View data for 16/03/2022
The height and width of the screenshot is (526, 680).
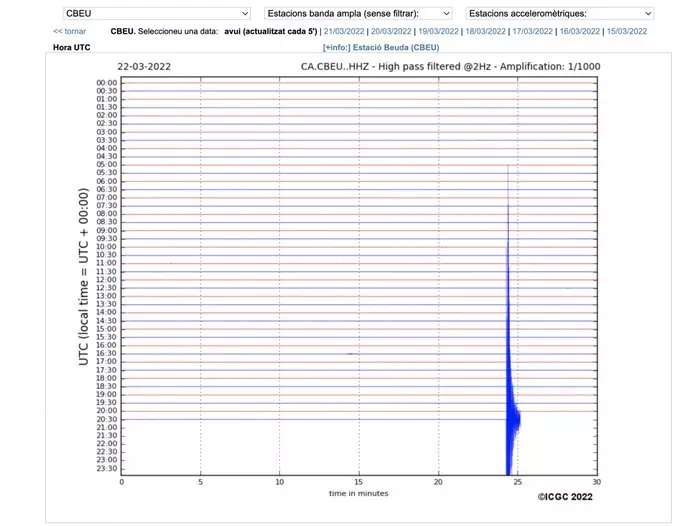pyautogui.click(x=579, y=31)
